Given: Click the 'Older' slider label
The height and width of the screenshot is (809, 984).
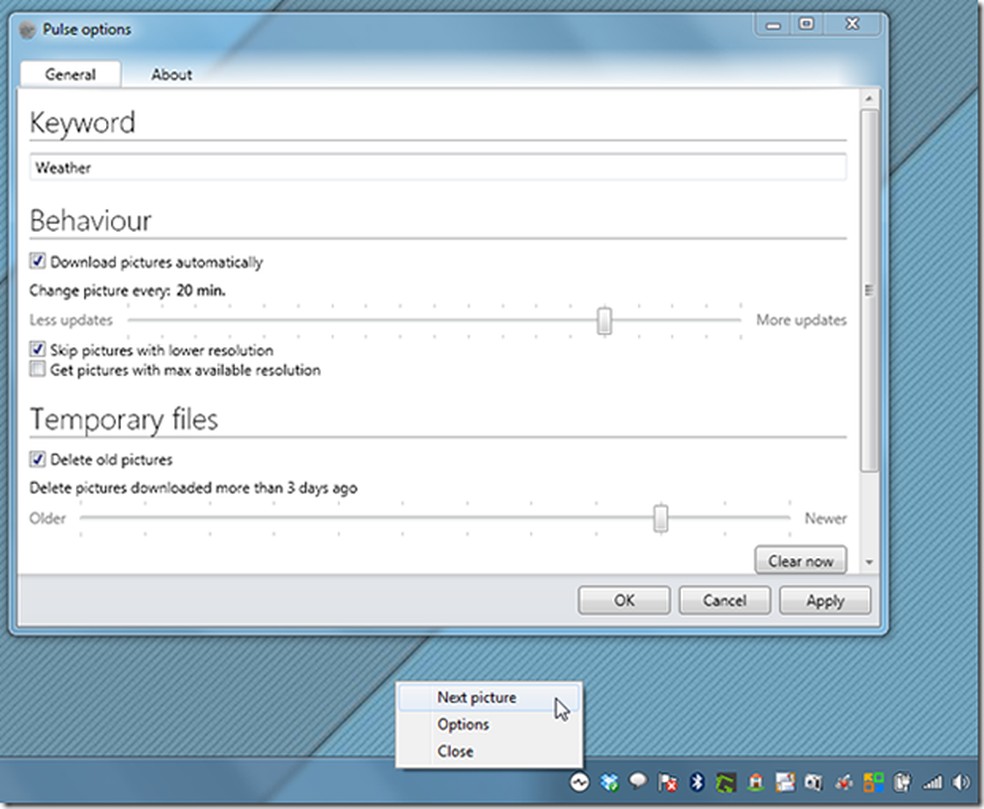Looking at the screenshot, I should tap(48, 518).
